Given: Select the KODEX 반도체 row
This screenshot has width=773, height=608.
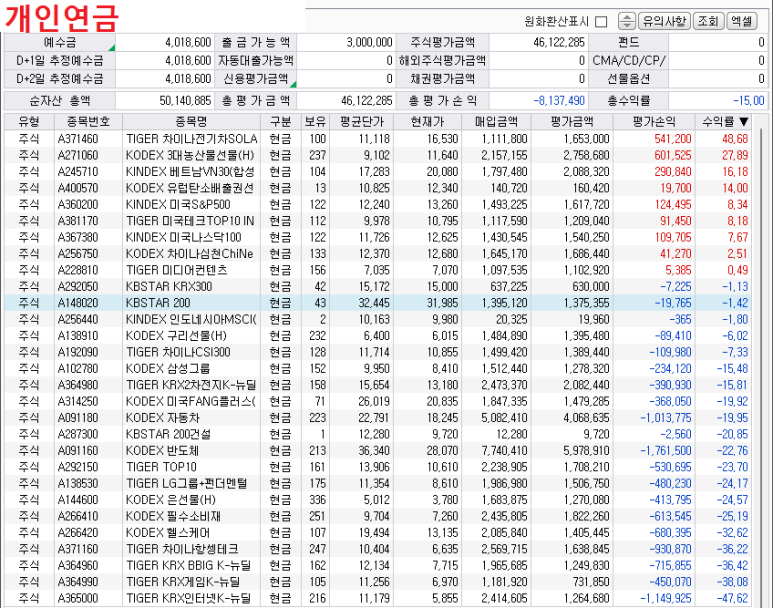Looking at the screenshot, I should pos(378,451).
